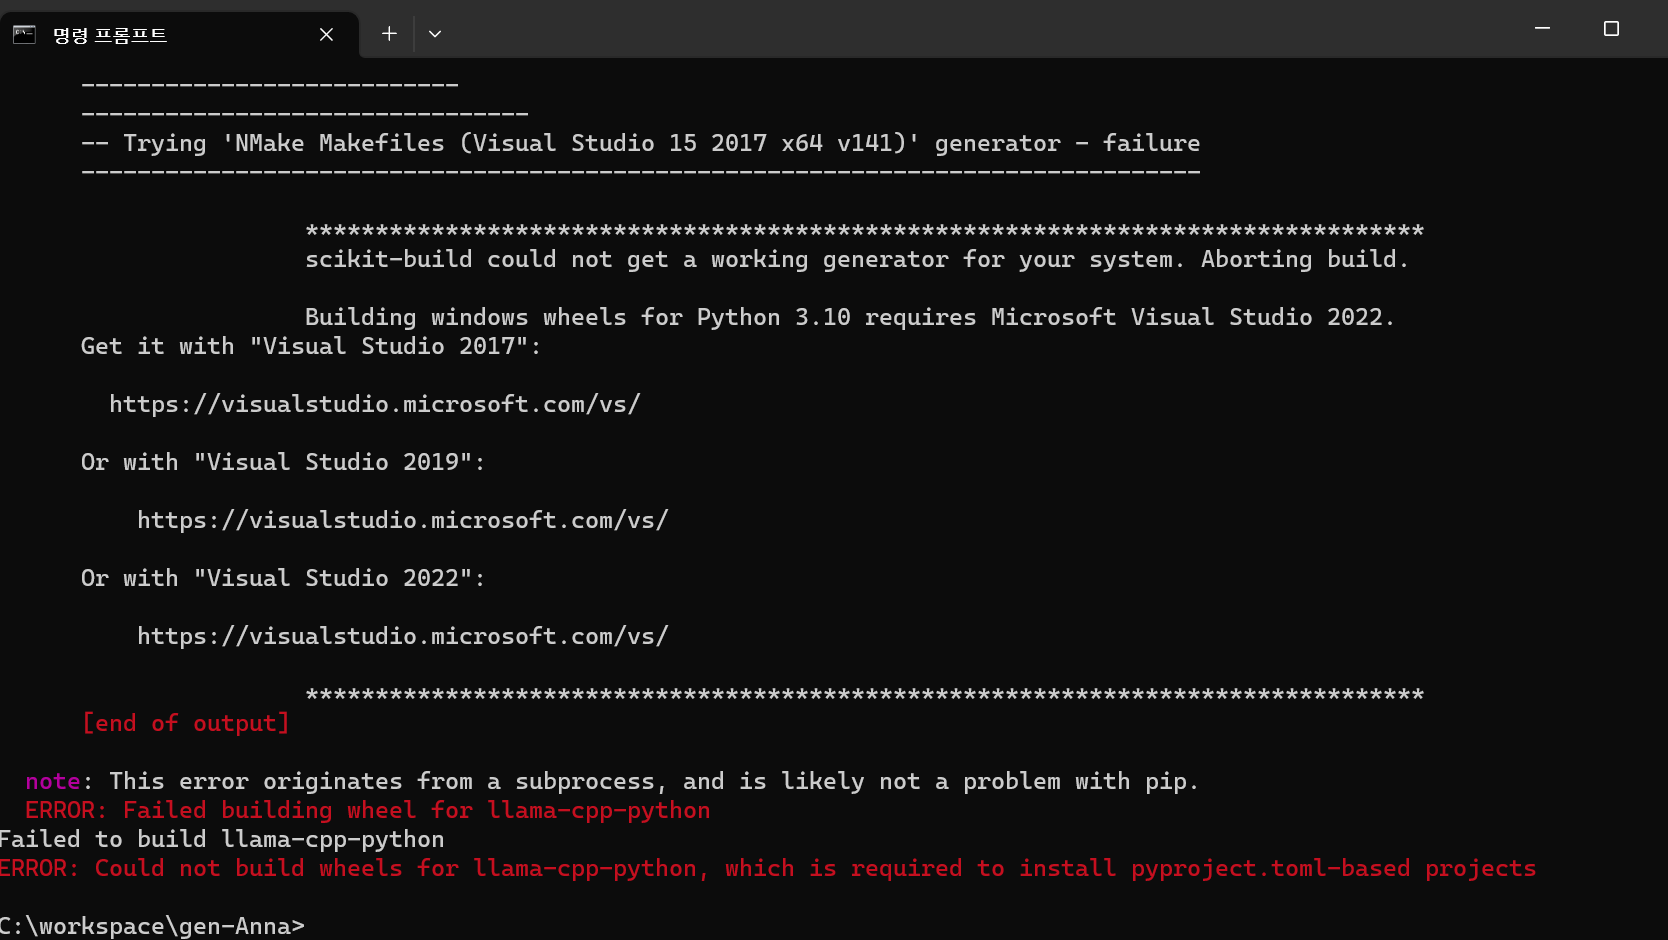
Task: Click the Visual Studio 2019 download URL
Action: point(402,520)
